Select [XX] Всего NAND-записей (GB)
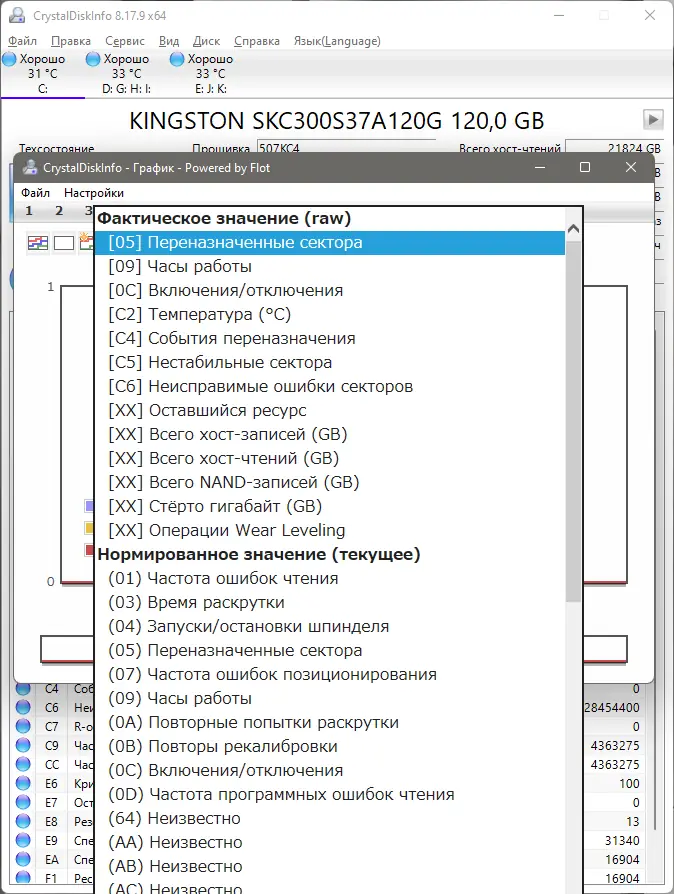Image resolution: width=674 pixels, height=894 pixels. point(330,482)
